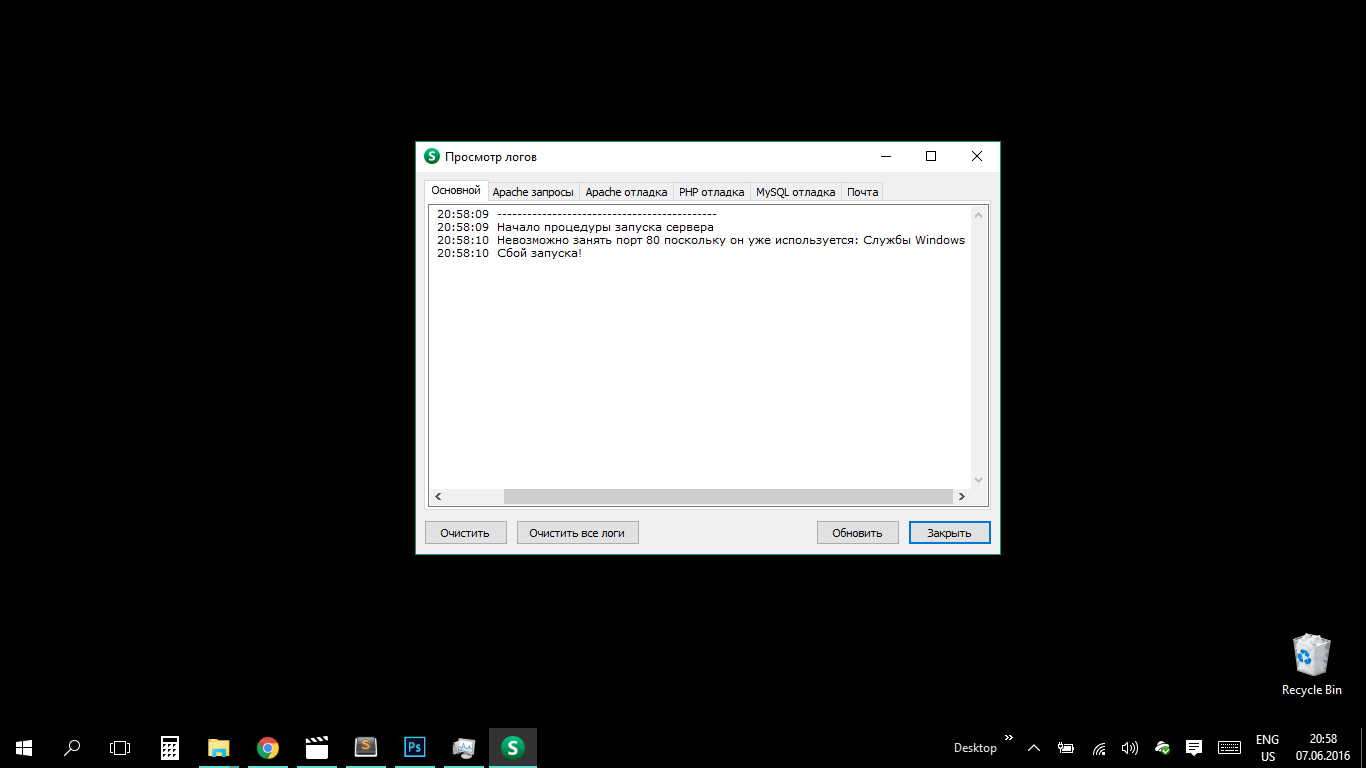Open File Explorer from taskbar

218,747
